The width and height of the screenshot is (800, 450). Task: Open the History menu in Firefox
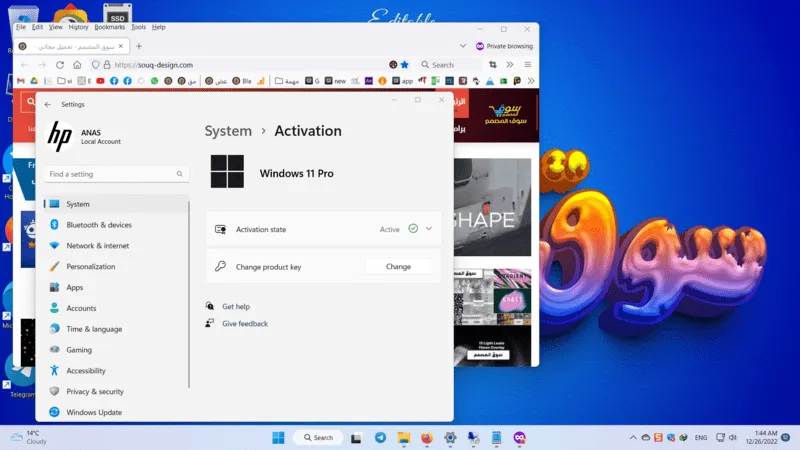[79, 27]
